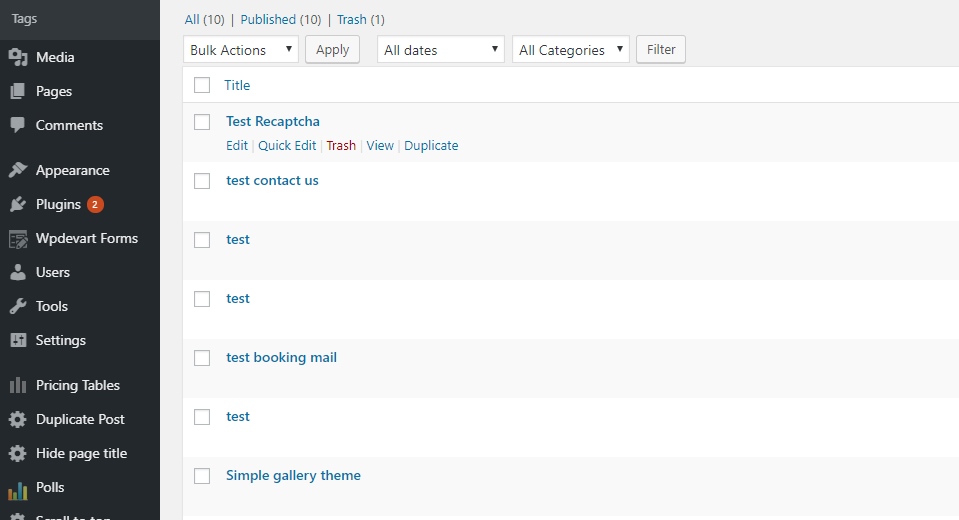Image resolution: width=959 pixels, height=520 pixels.
Task: Click the Wpdevart Forms icon
Action: [x=17, y=238]
